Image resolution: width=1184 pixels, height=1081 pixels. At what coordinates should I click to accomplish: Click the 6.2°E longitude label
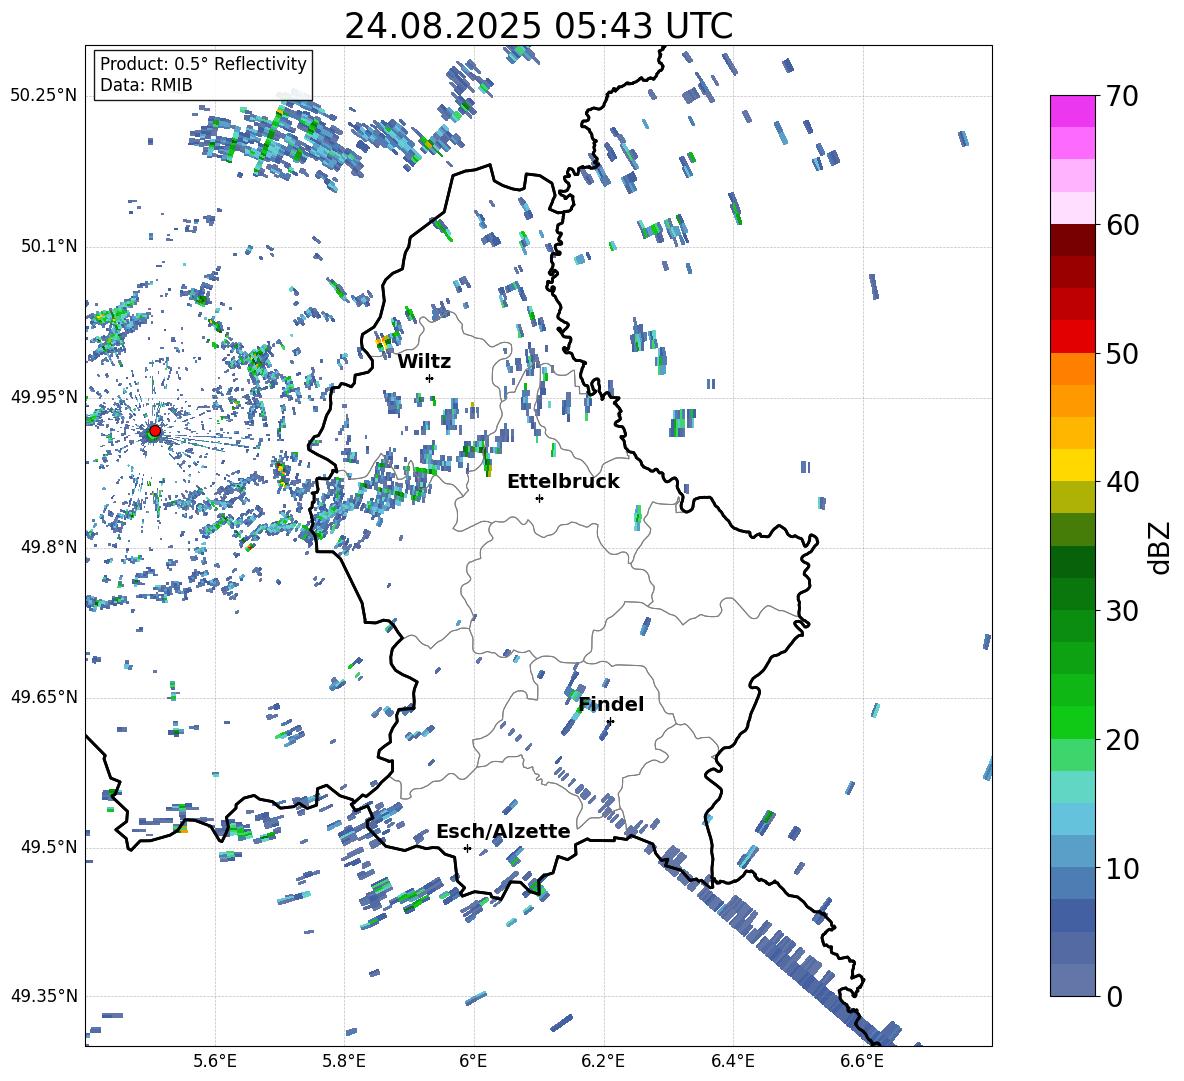603,1061
